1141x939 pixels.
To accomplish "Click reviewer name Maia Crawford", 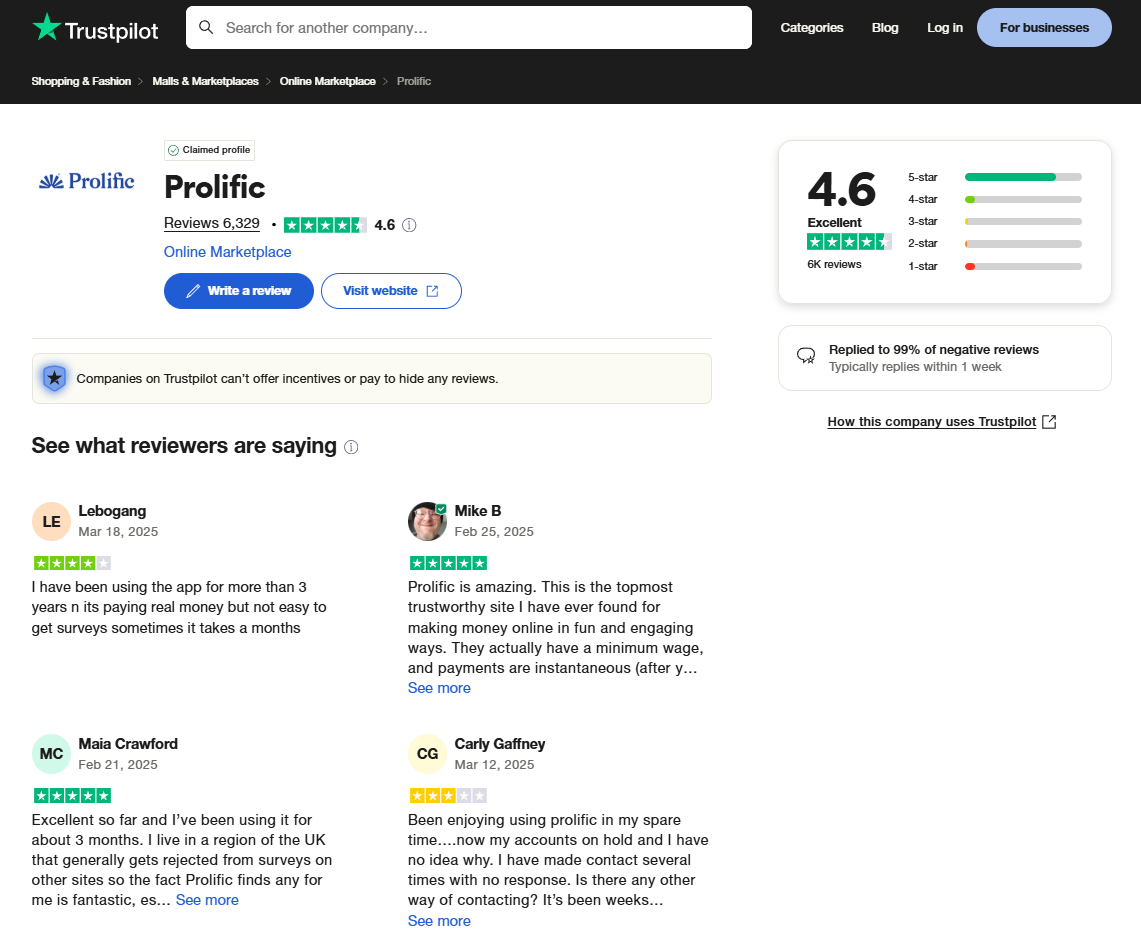I will (128, 744).
